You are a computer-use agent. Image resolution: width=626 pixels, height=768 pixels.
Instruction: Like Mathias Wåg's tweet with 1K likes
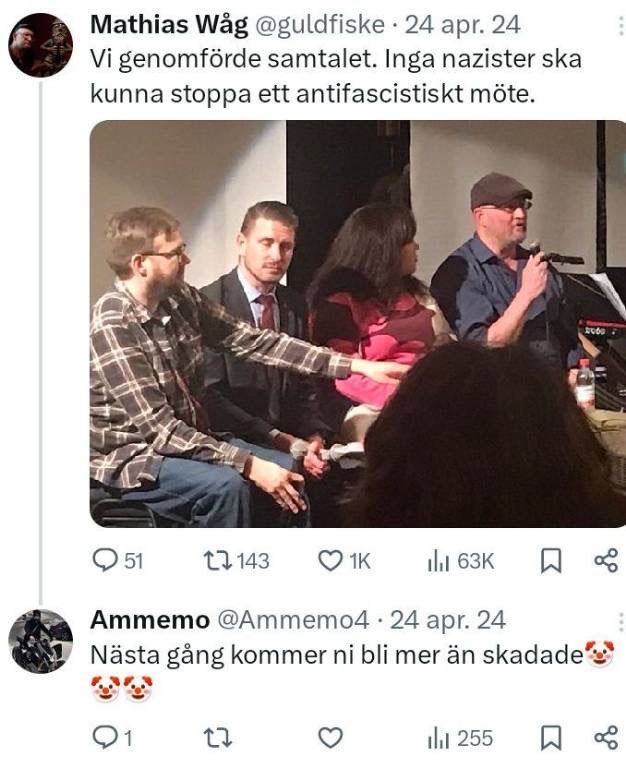click(344, 561)
